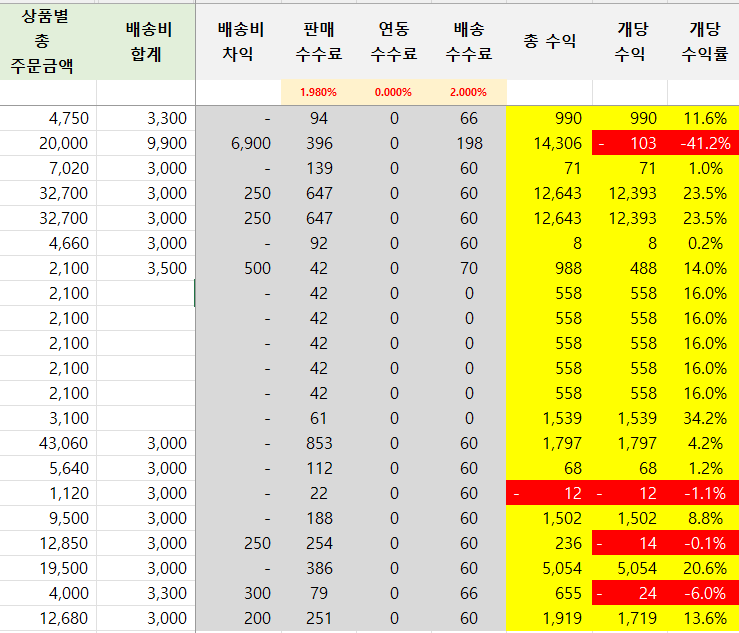This screenshot has width=739, height=633.
Task: Select profit rate cell 1.2%
Action: point(704,468)
